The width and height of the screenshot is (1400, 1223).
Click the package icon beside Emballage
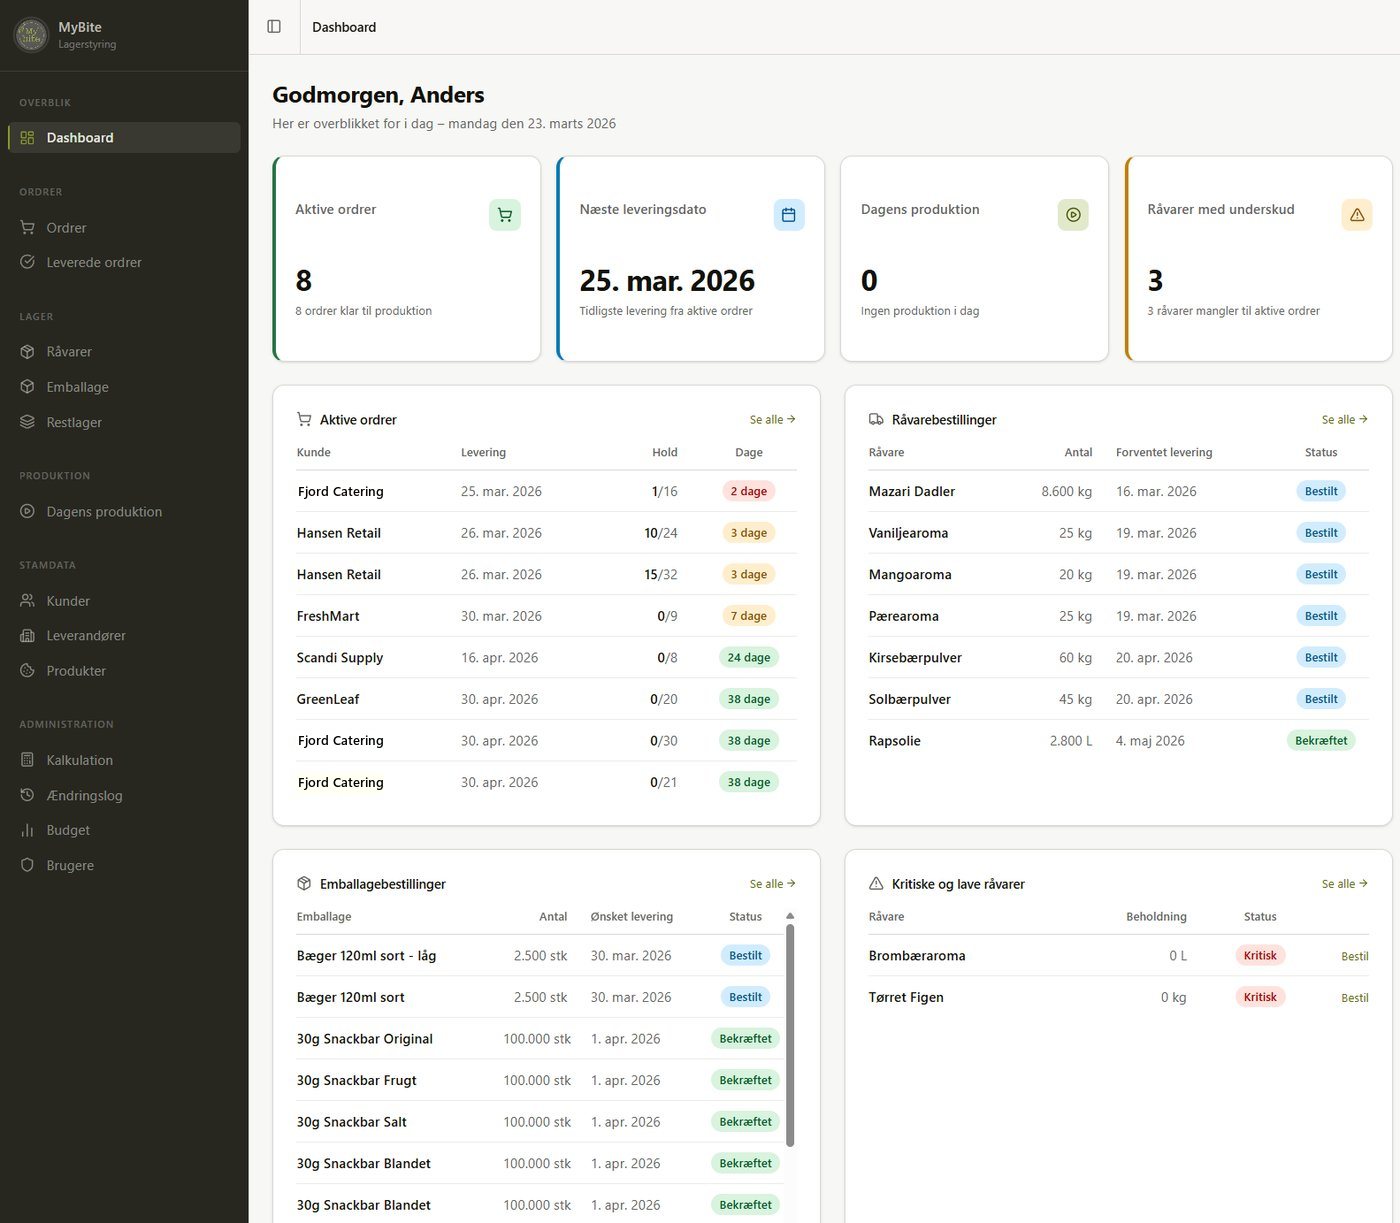27,387
